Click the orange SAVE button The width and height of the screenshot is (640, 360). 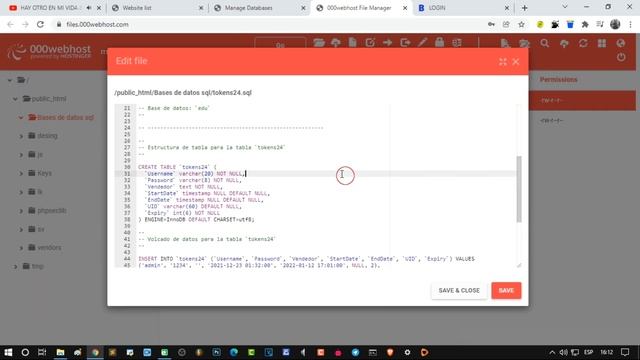tap(506, 290)
